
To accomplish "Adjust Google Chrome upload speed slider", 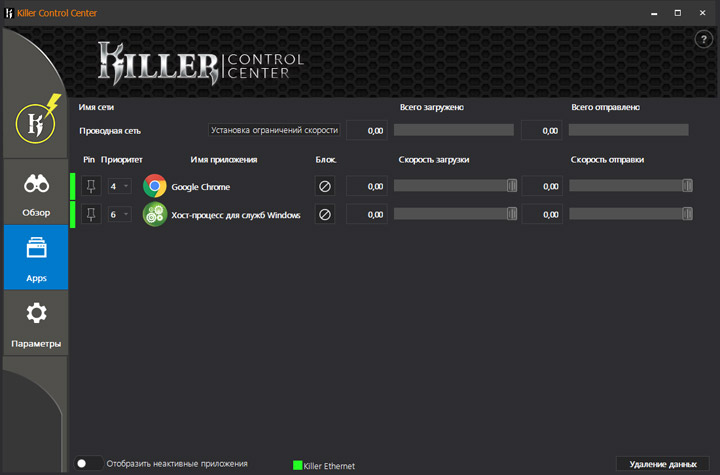I will [687, 186].
